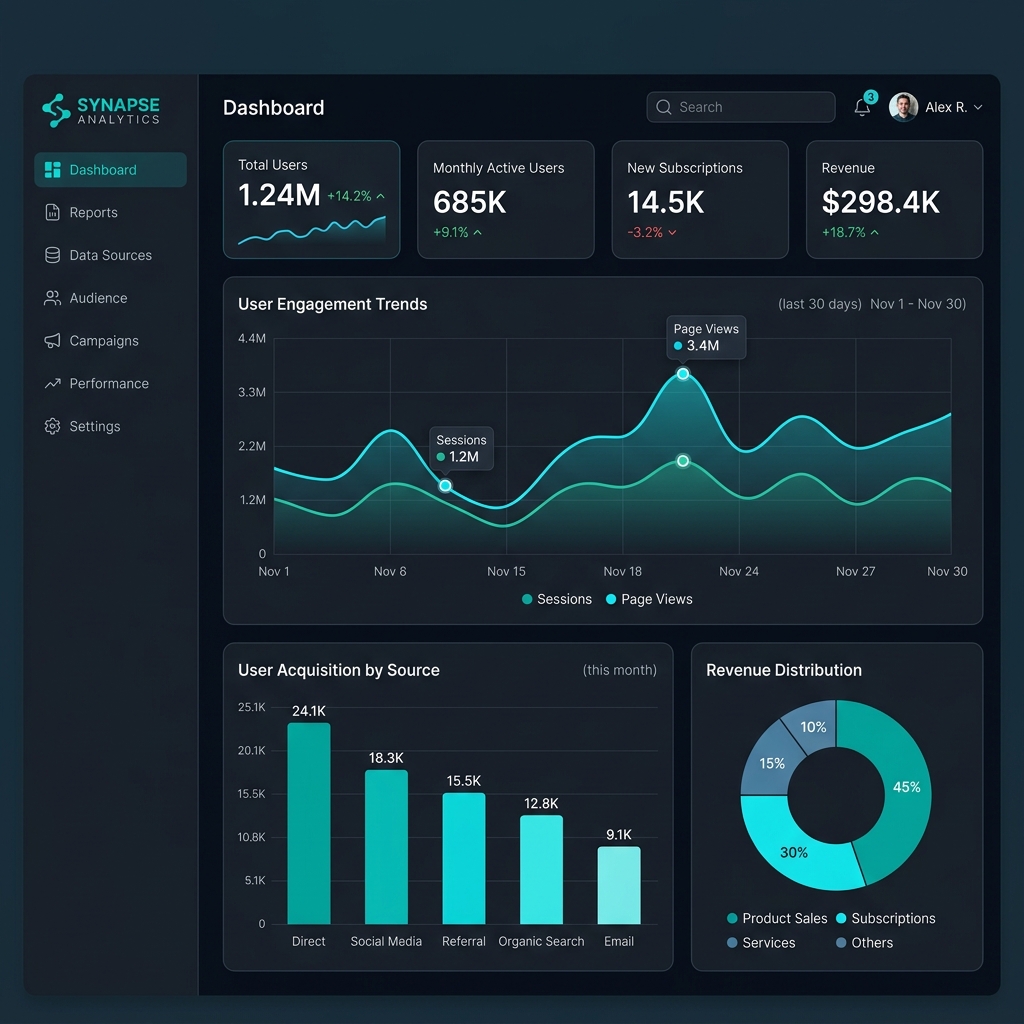Viewport: 1024px width, 1024px height.
Task: Click the Revenue Distribution title
Action: pyautogui.click(x=784, y=670)
